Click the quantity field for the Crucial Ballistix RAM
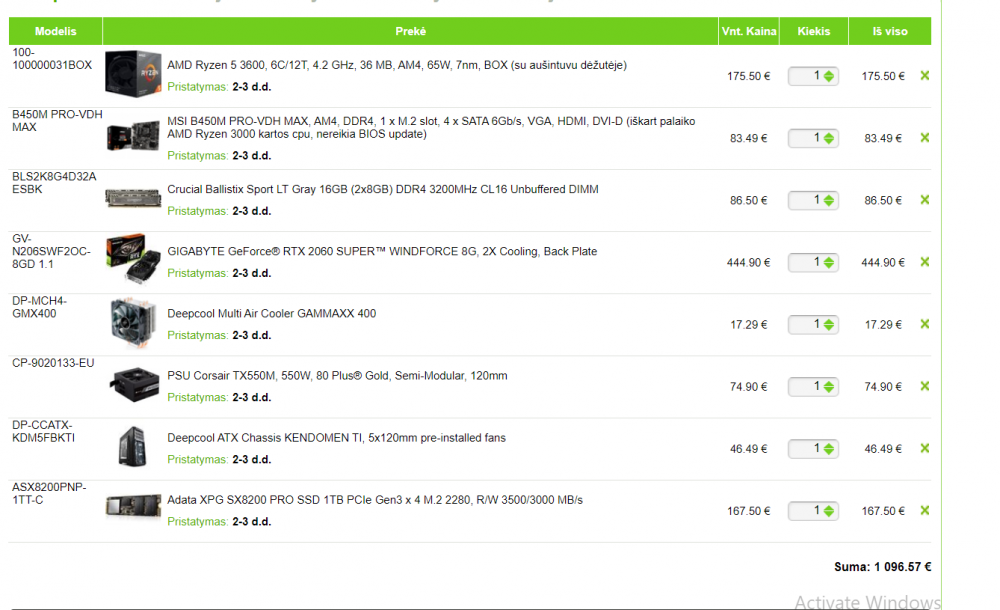The height and width of the screenshot is (610, 1000). tap(806, 200)
